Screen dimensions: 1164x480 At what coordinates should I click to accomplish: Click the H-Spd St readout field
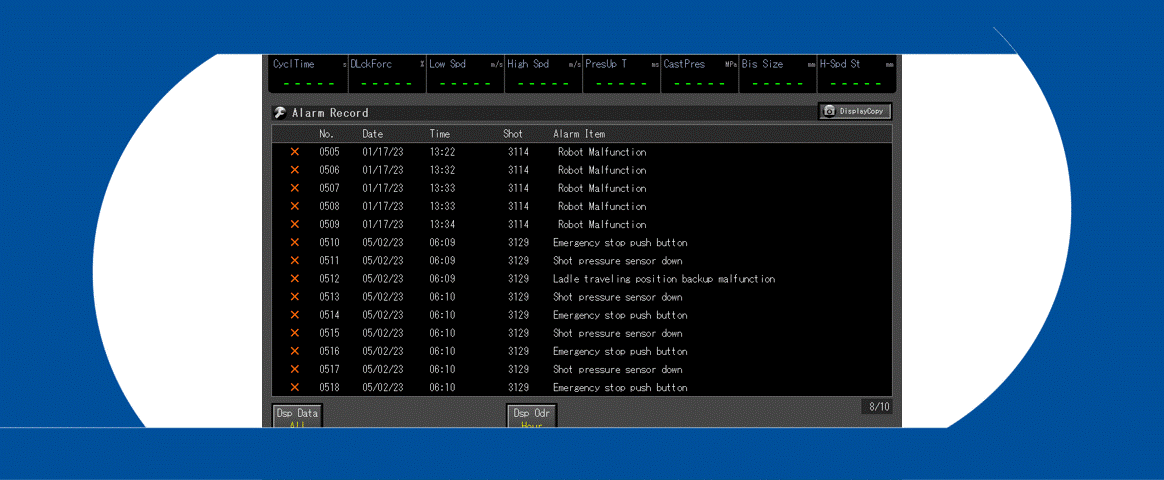[856, 74]
